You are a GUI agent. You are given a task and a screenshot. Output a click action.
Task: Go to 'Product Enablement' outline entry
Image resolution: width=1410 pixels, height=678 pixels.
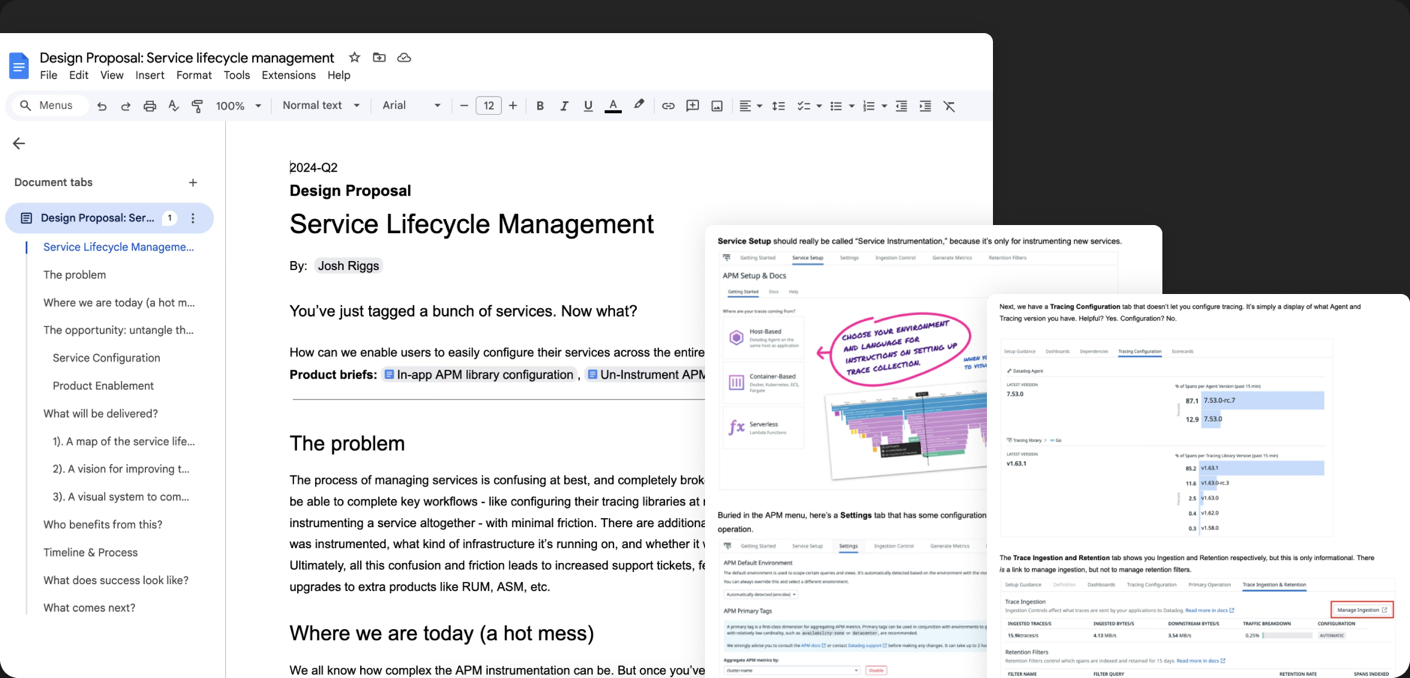103,386
